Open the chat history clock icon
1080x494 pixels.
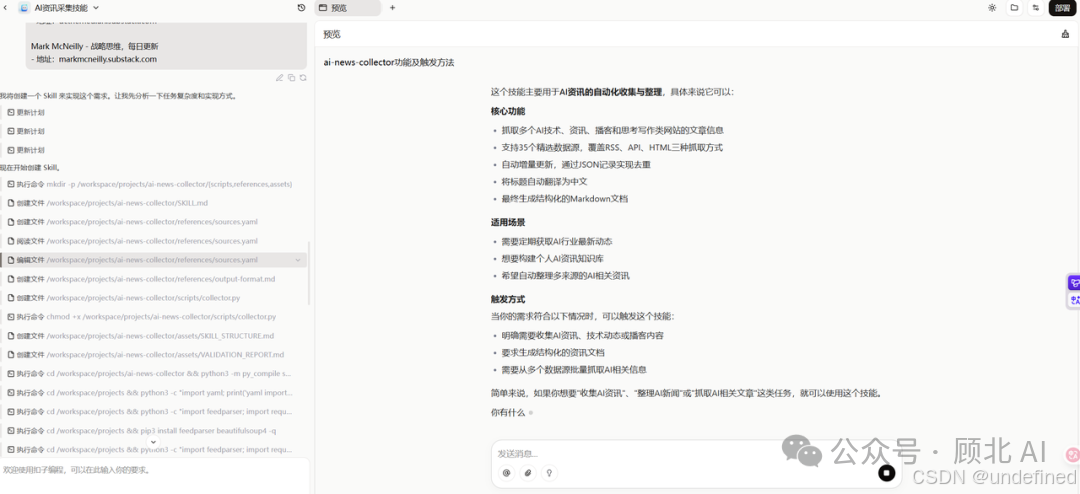click(x=301, y=8)
